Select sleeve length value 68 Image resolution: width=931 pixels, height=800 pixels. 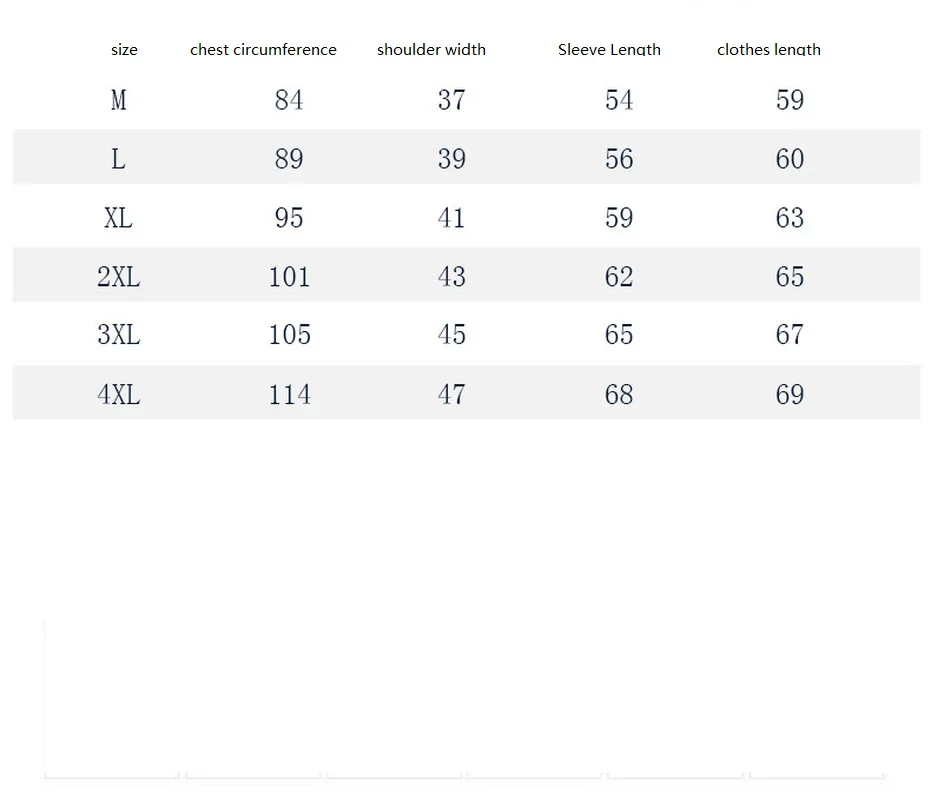coord(619,394)
